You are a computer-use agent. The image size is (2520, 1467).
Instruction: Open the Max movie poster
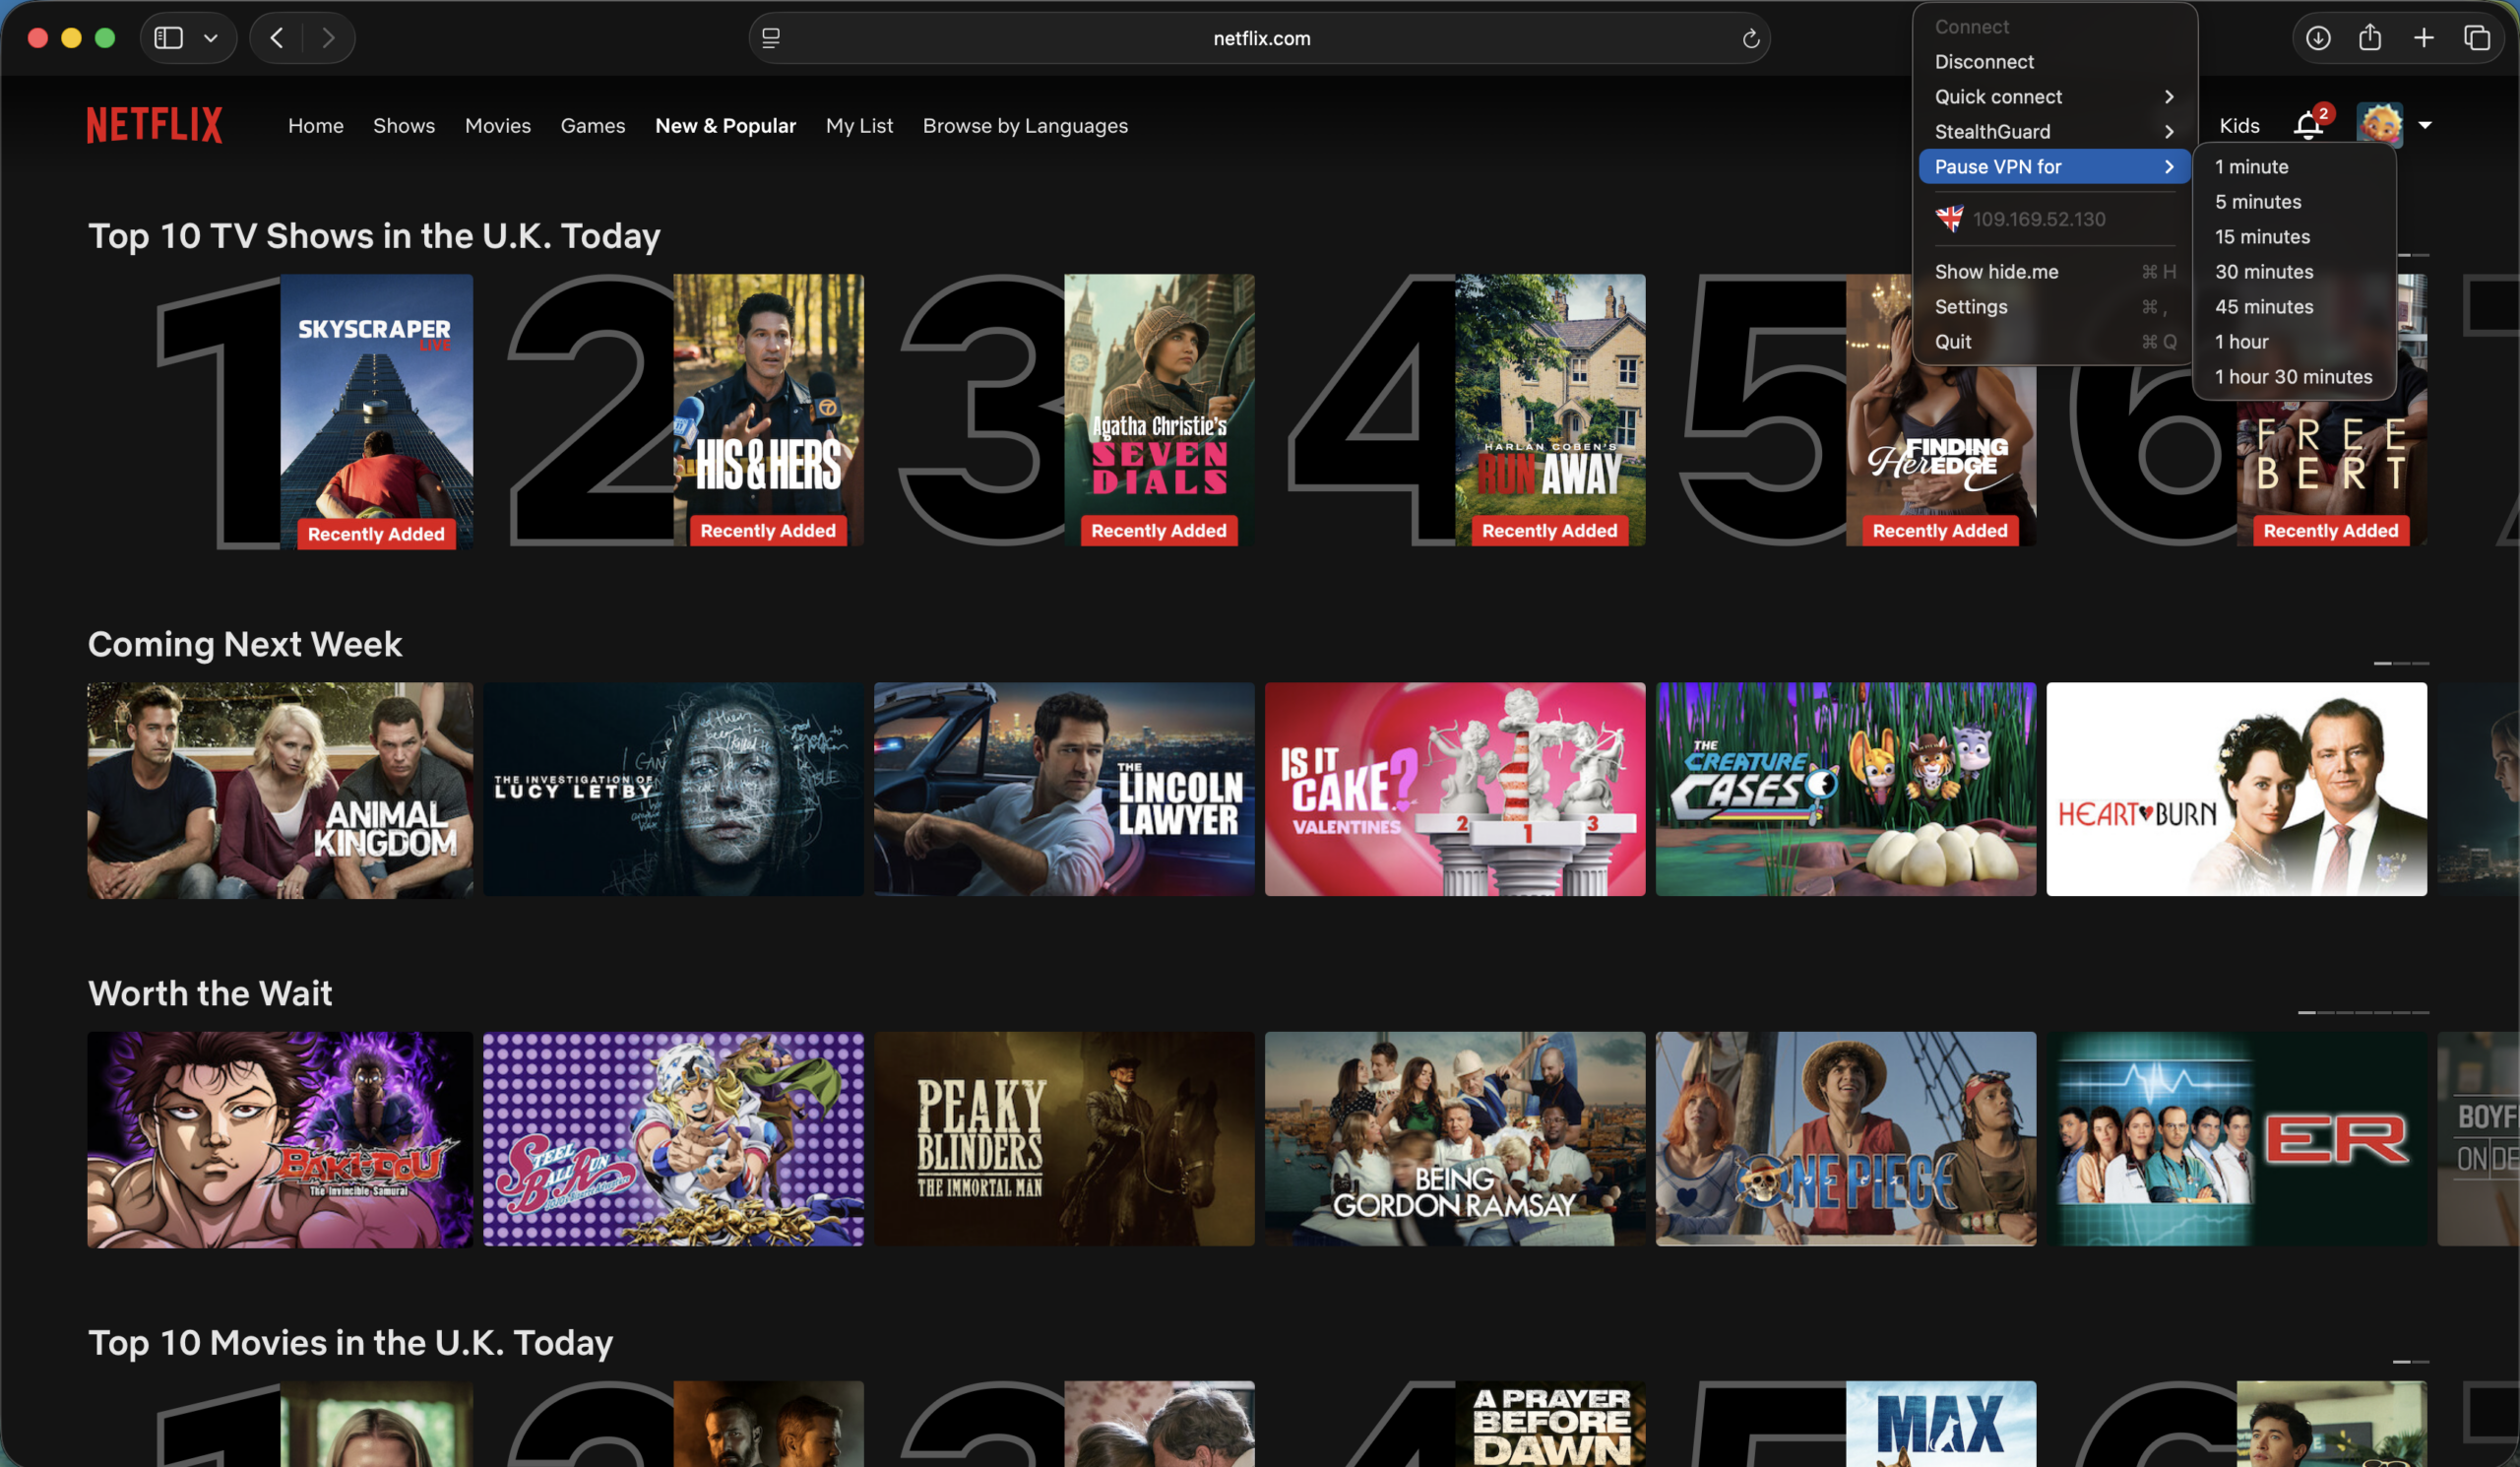tap(1940, 1424)
